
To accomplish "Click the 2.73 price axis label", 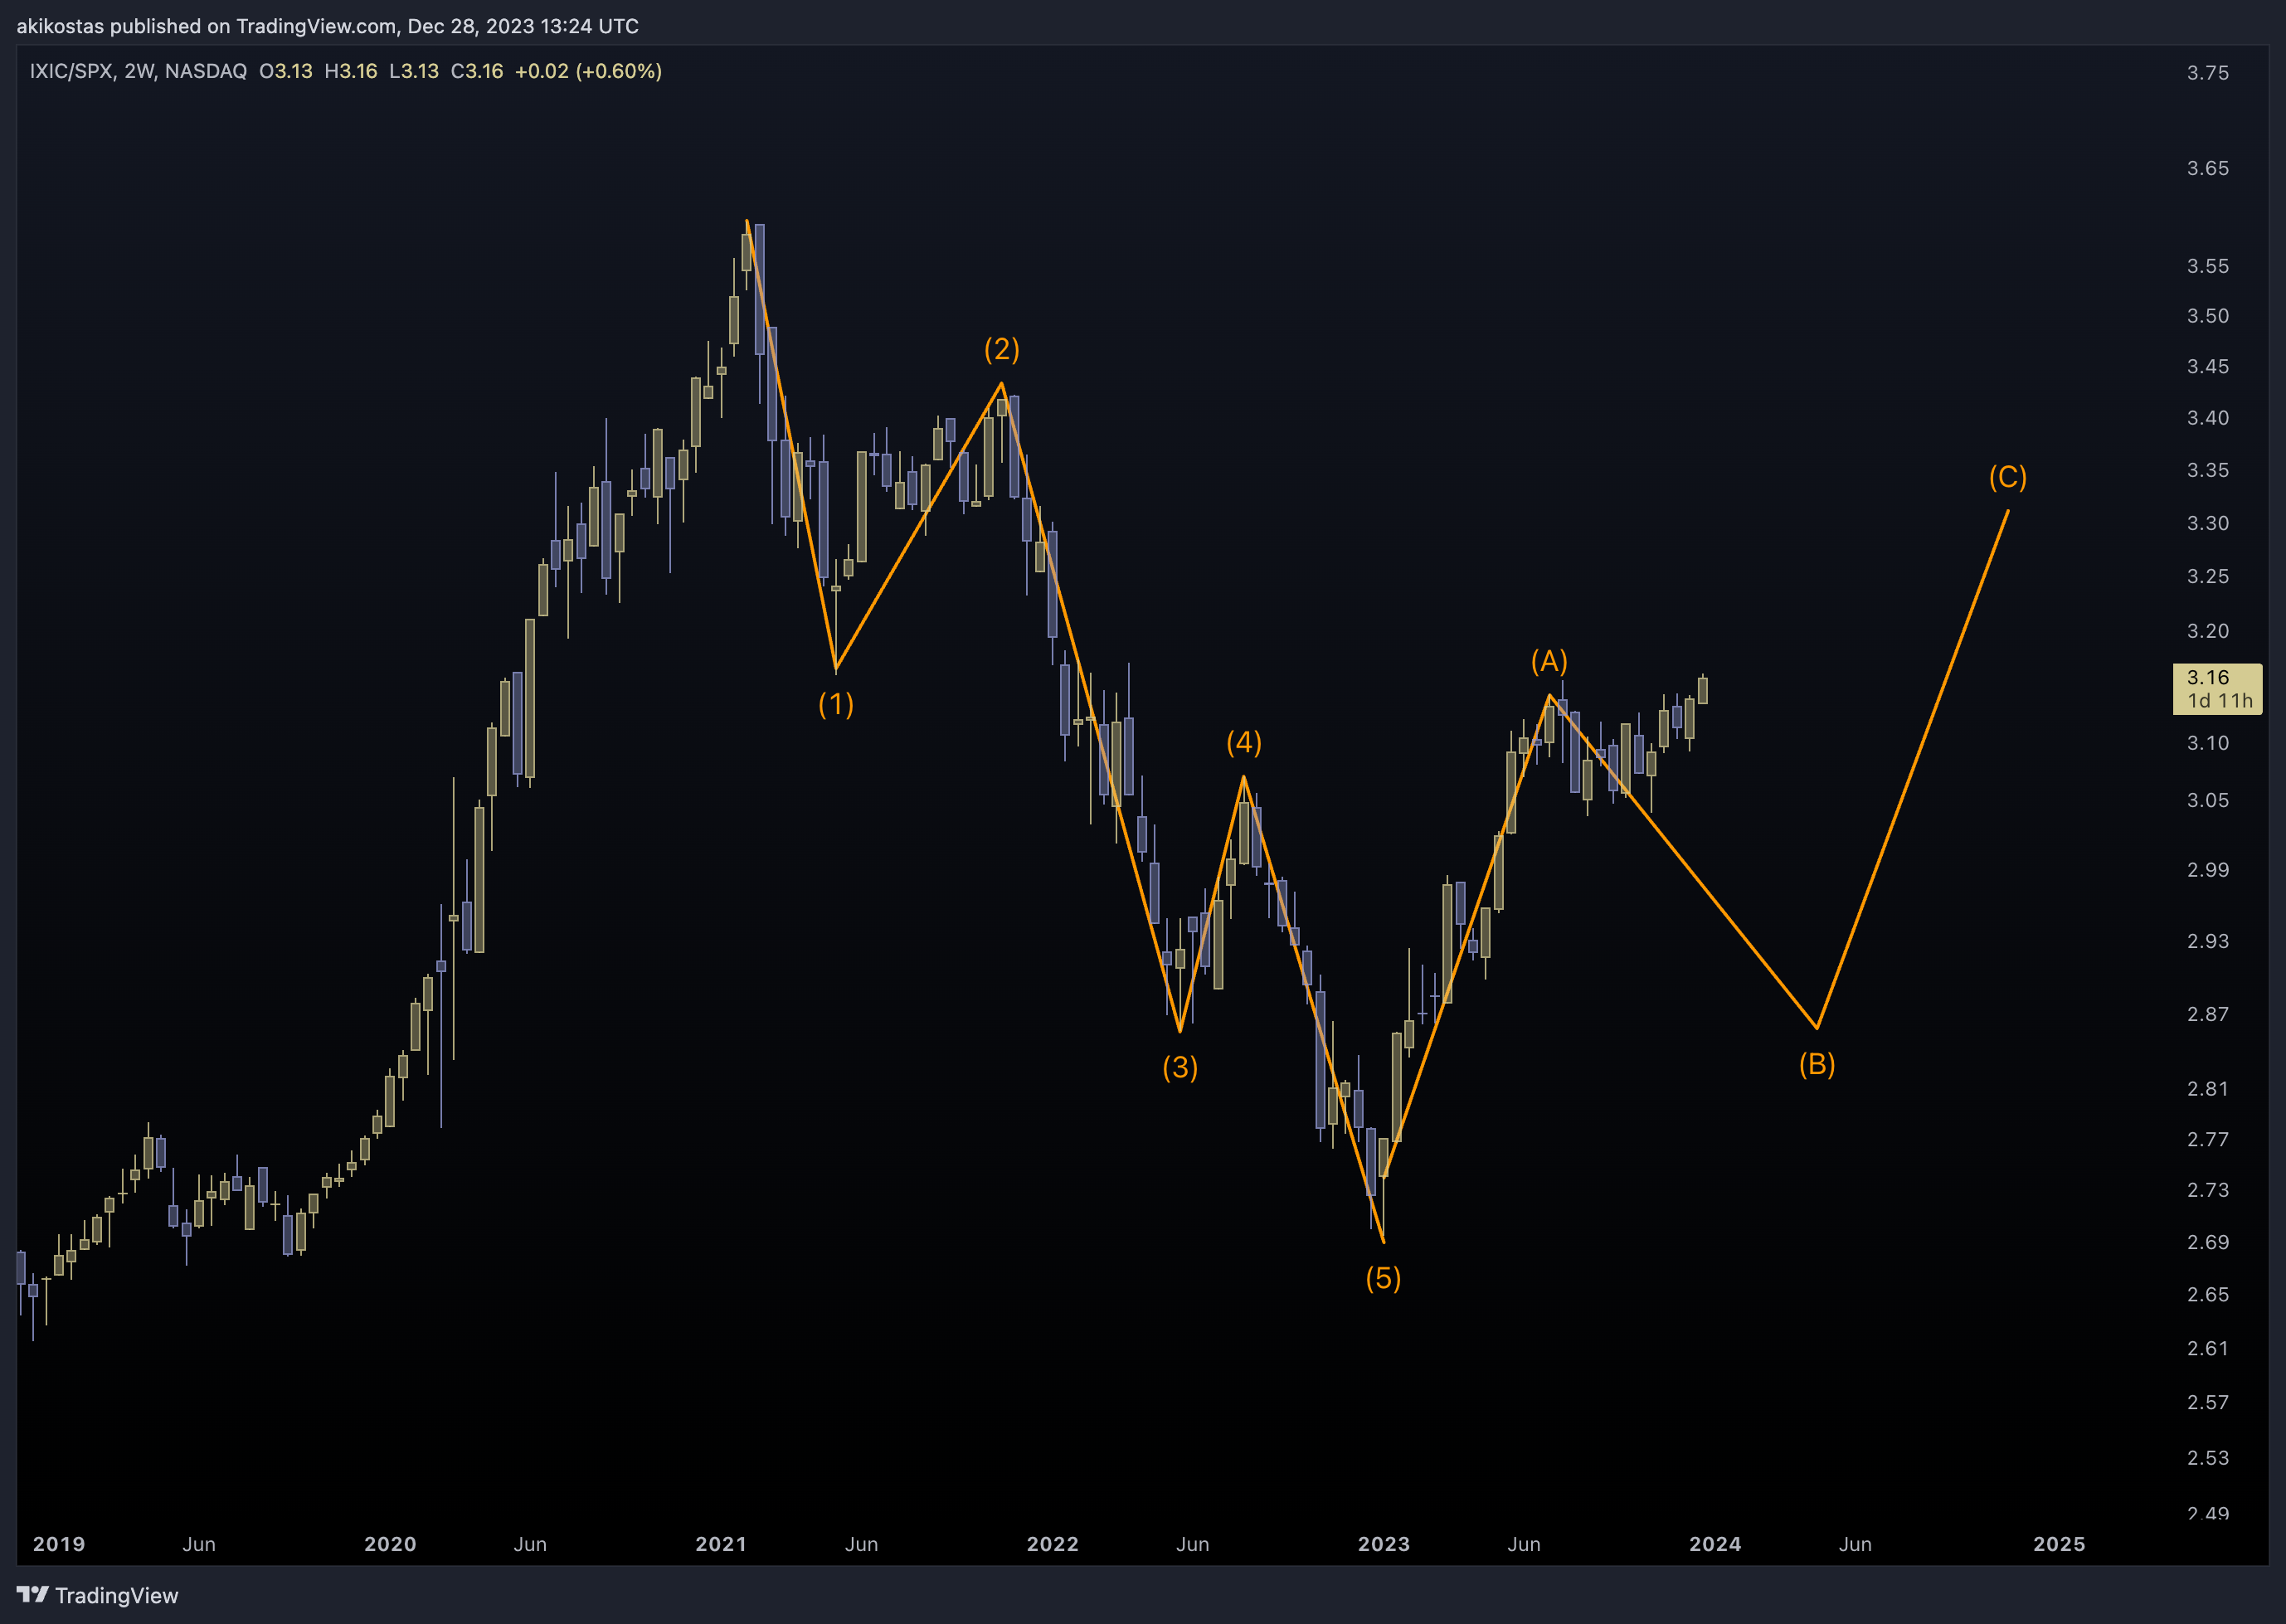I will click(2208, 1190).
